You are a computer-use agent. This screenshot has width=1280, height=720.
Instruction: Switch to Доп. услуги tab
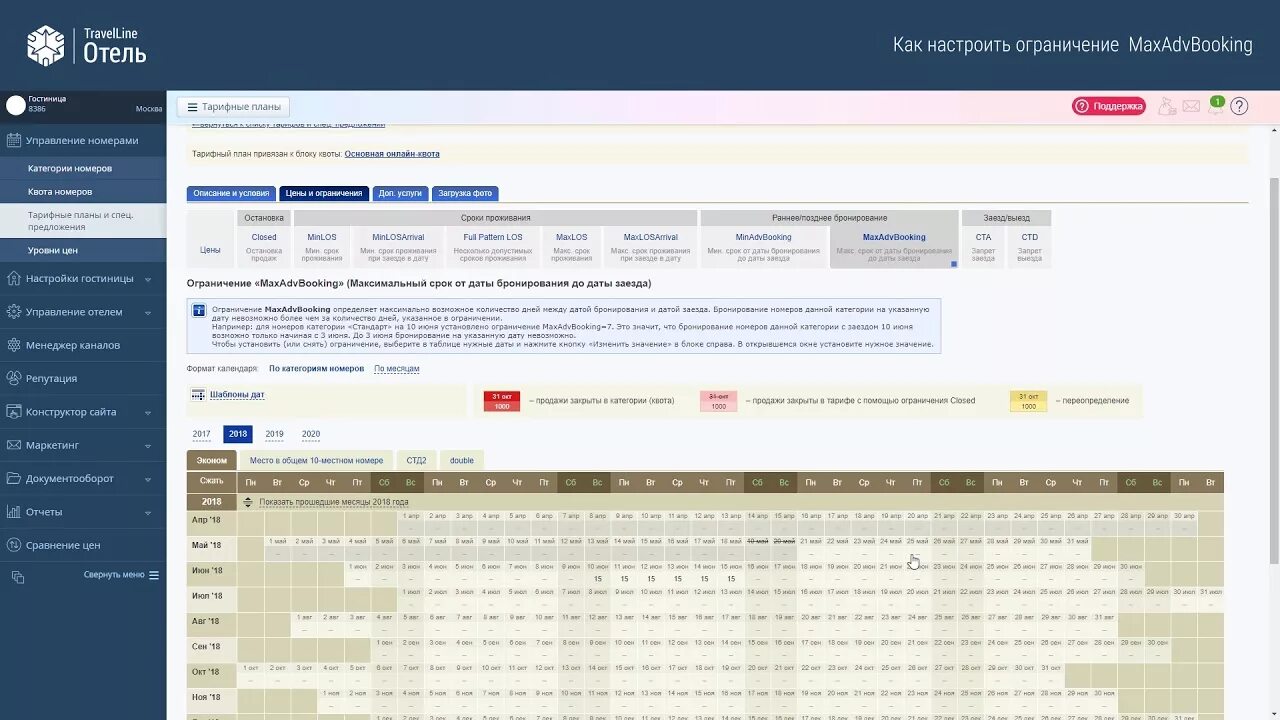(400, 193)
